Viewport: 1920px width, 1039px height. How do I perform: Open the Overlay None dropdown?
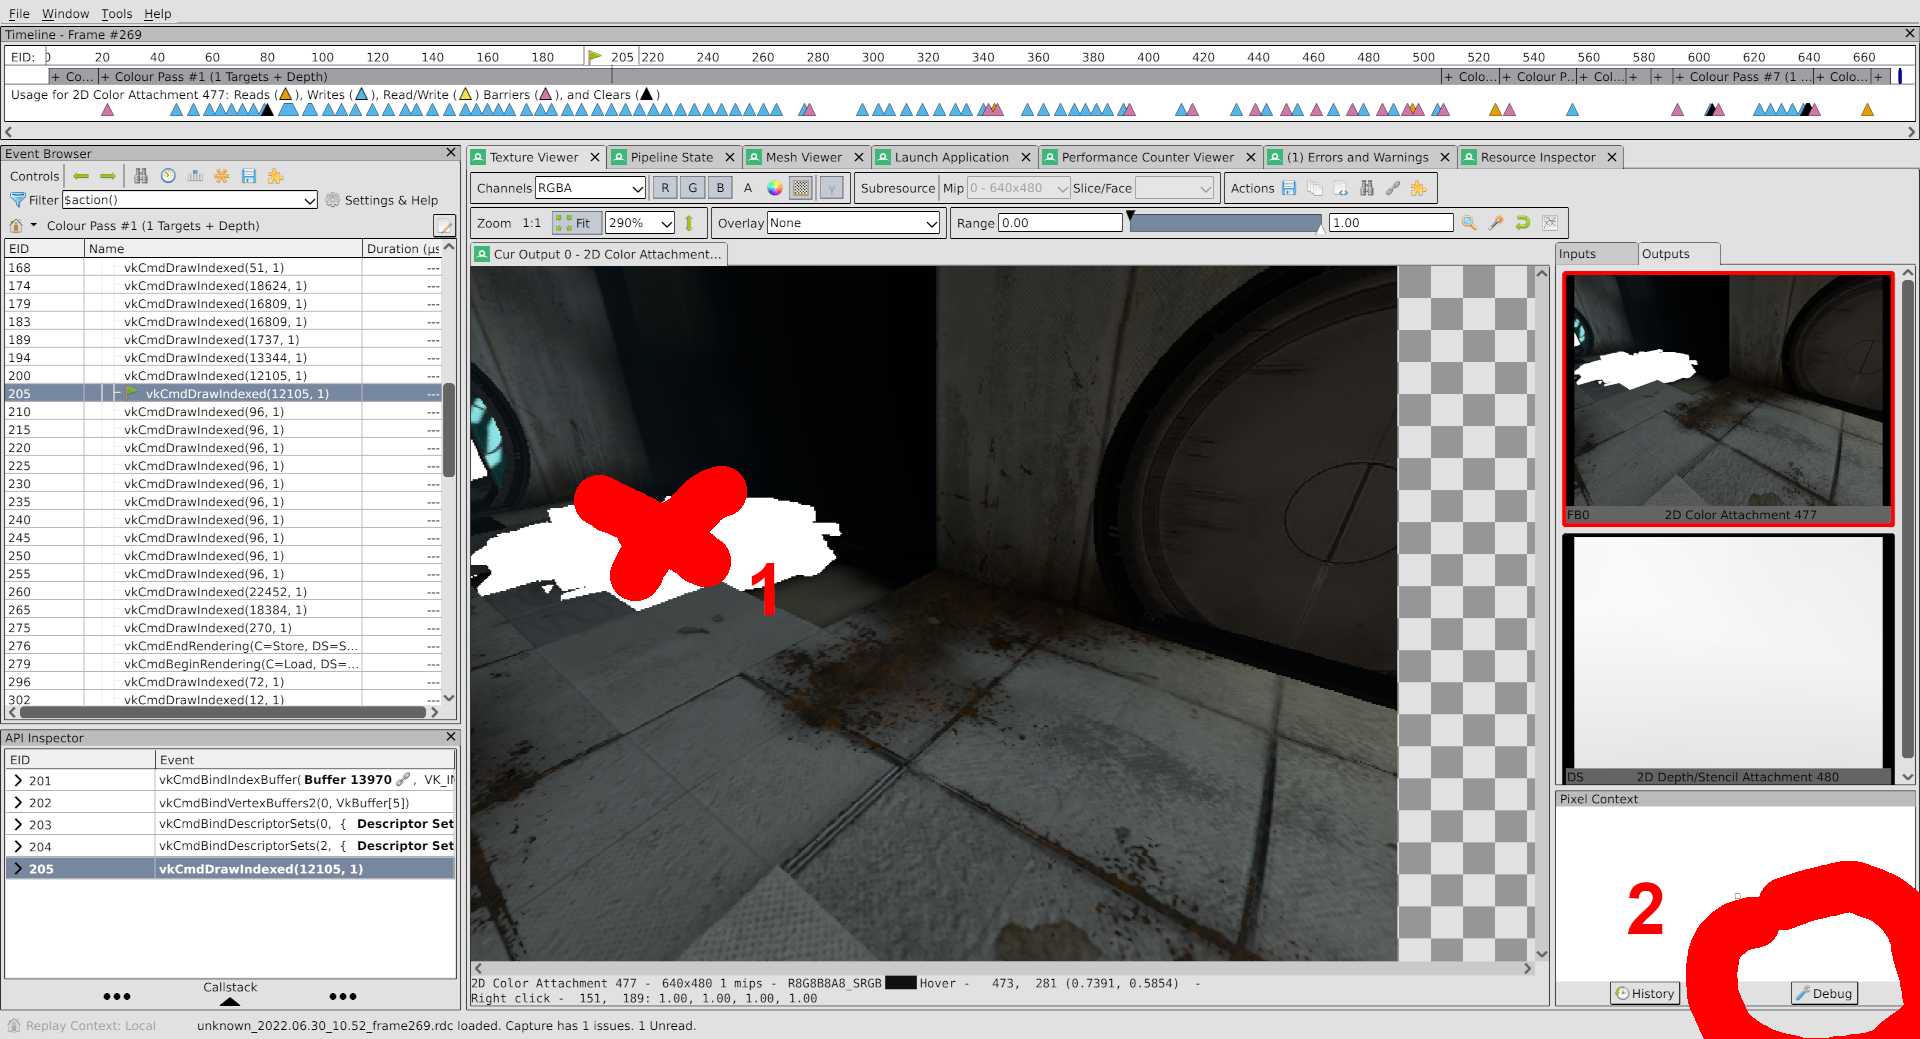tap(853, 223)
